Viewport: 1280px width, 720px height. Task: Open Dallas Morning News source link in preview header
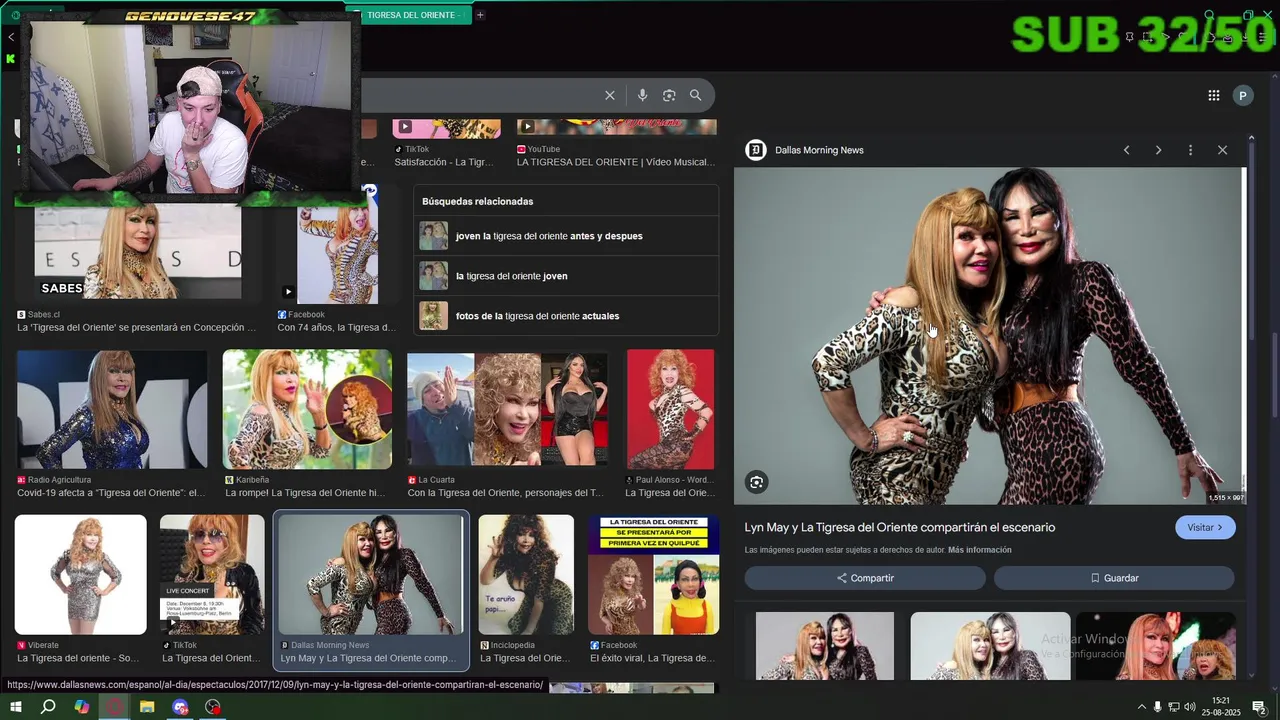point(819,150)
